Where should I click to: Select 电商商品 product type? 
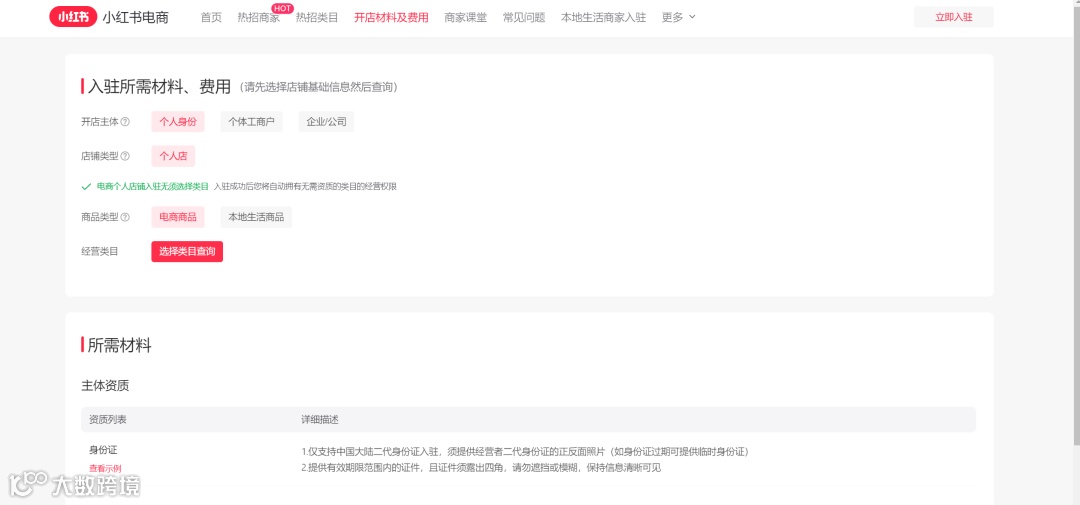[x=178, y=217]
